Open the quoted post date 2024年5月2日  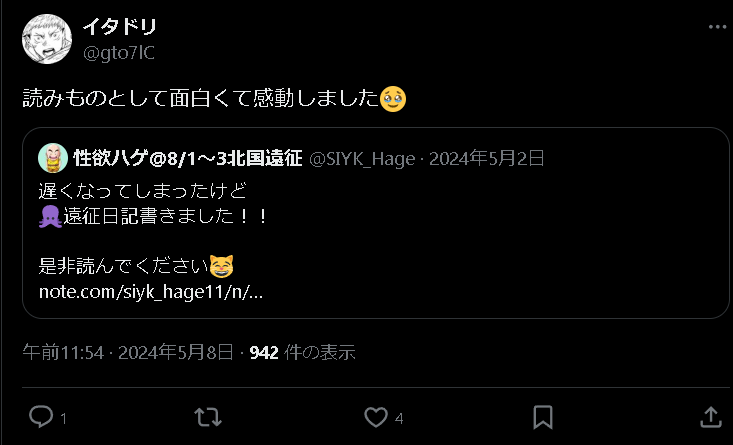coord(487,158)
